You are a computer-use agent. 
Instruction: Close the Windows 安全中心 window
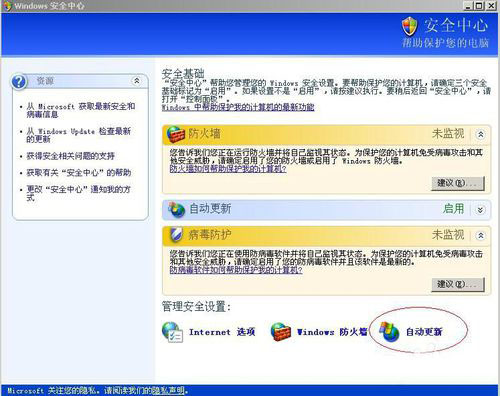[x=491, y=6]
